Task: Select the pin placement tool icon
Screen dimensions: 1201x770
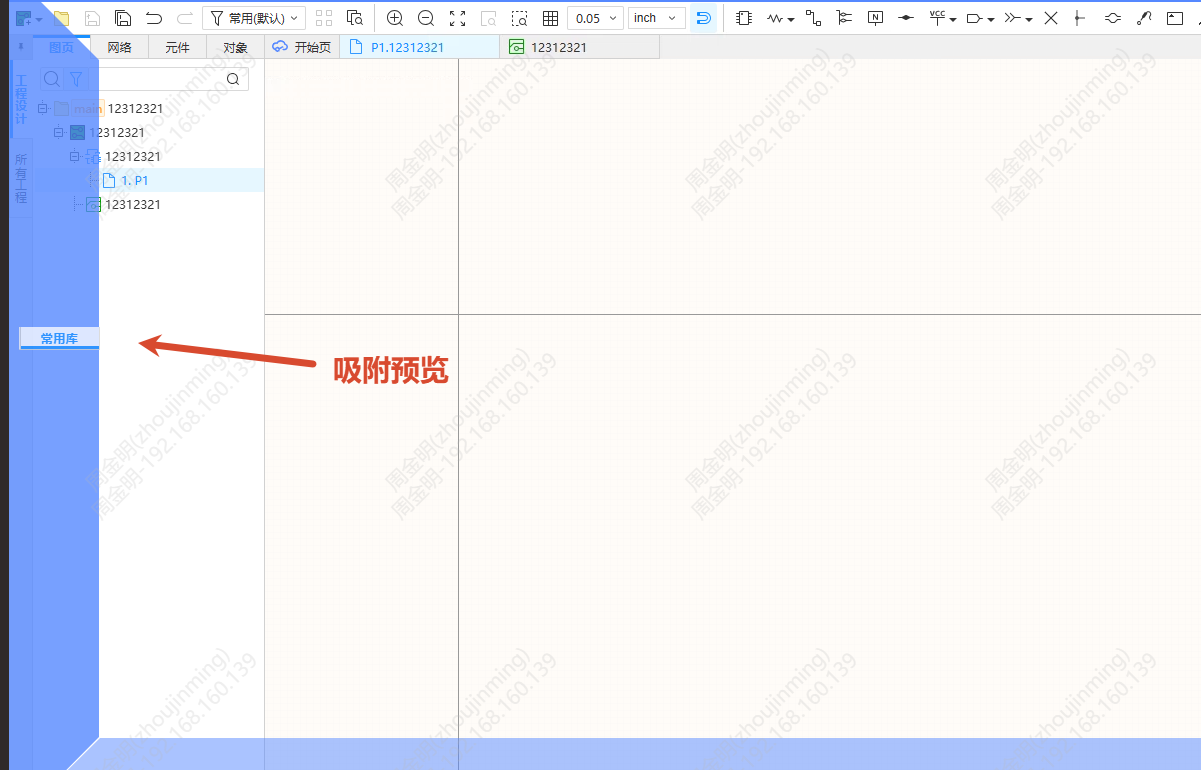Action: (1079, 18)
